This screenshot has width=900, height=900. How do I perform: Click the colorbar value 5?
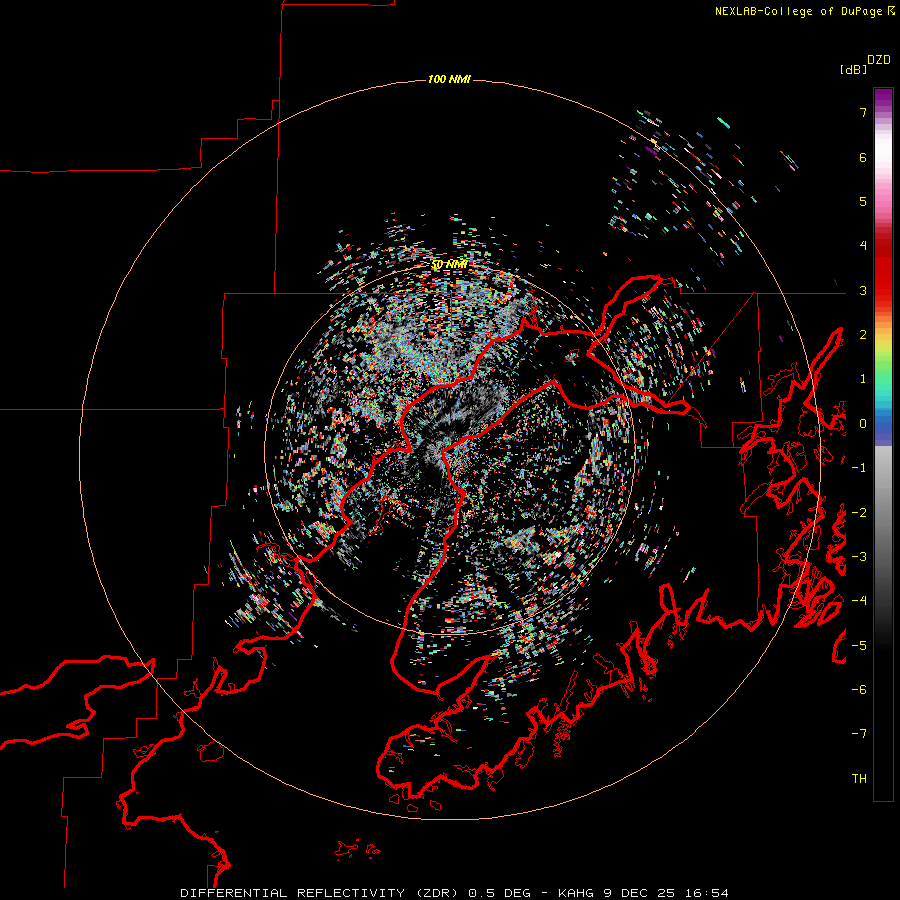[863, 201]
